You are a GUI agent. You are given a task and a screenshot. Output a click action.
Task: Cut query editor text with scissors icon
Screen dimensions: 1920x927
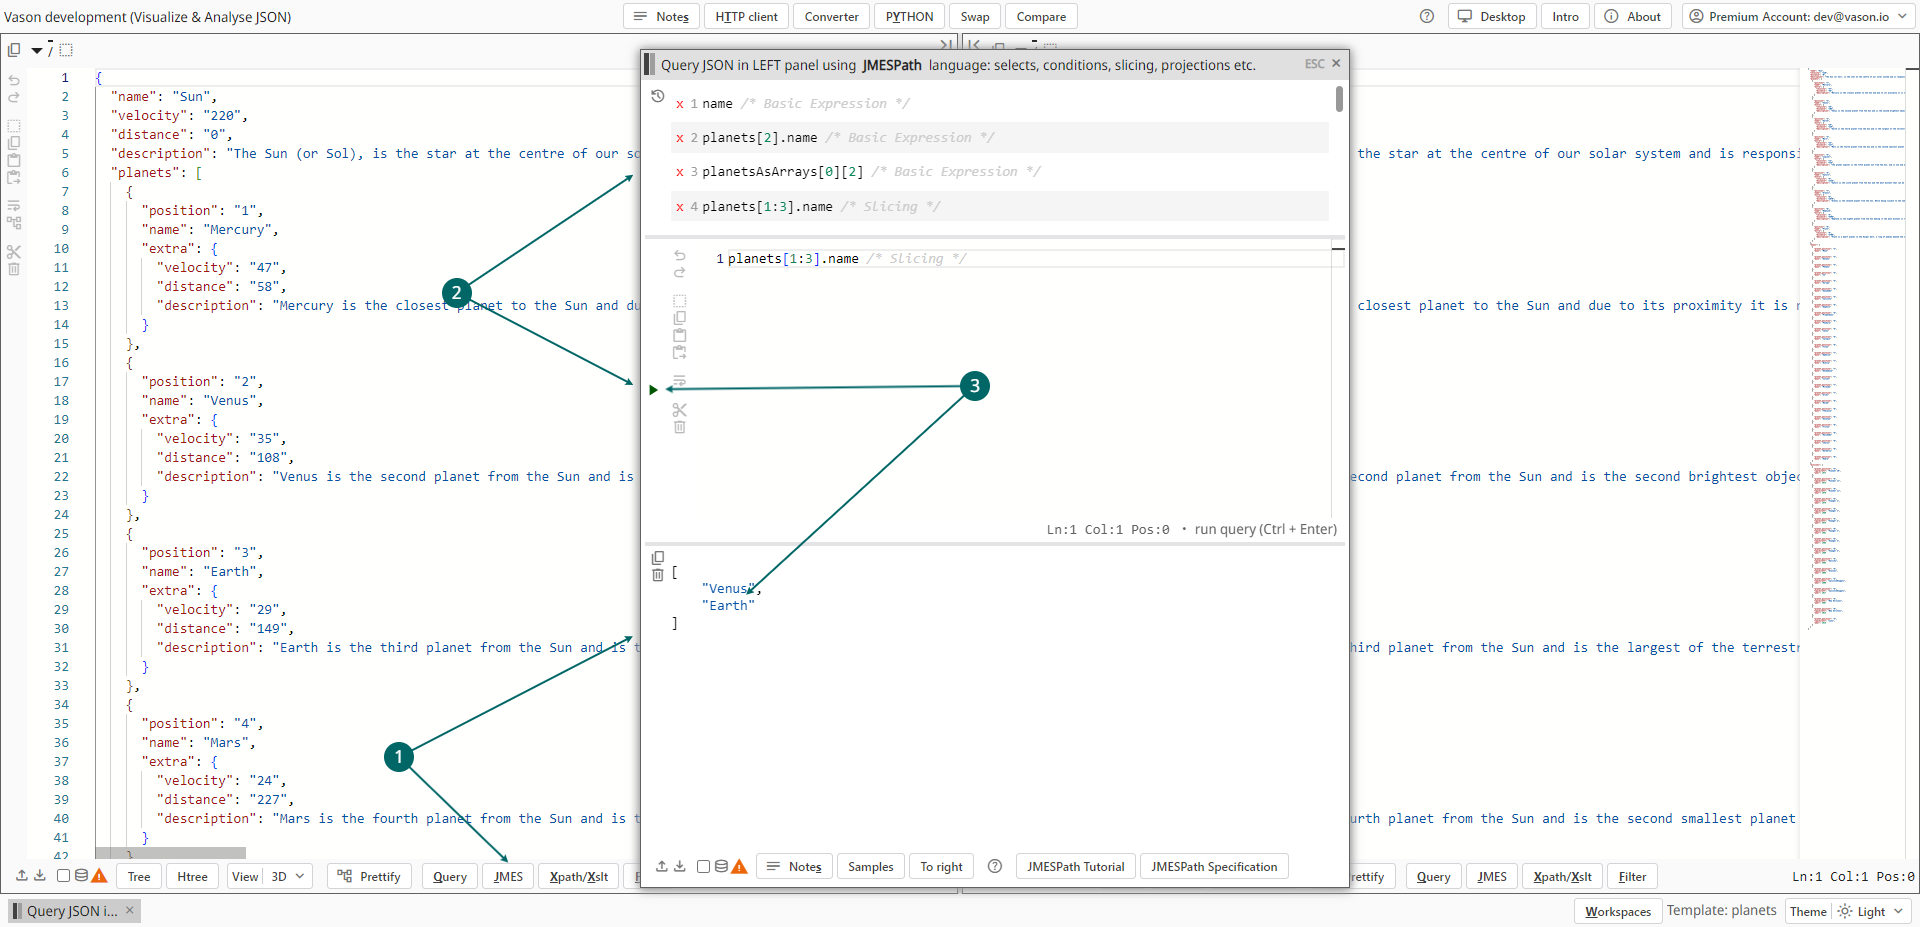[680, 410]
